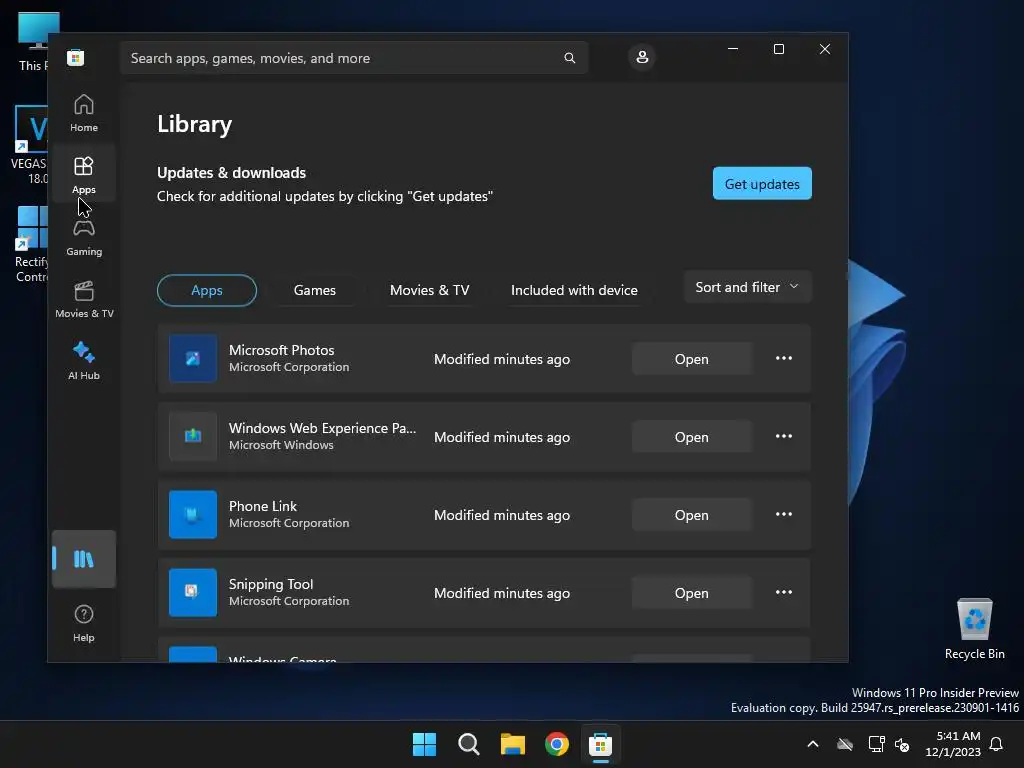The width and height of the screenshot is (1024, 768).
Task: Open Help in the sidebar
Action: (84, 623)
